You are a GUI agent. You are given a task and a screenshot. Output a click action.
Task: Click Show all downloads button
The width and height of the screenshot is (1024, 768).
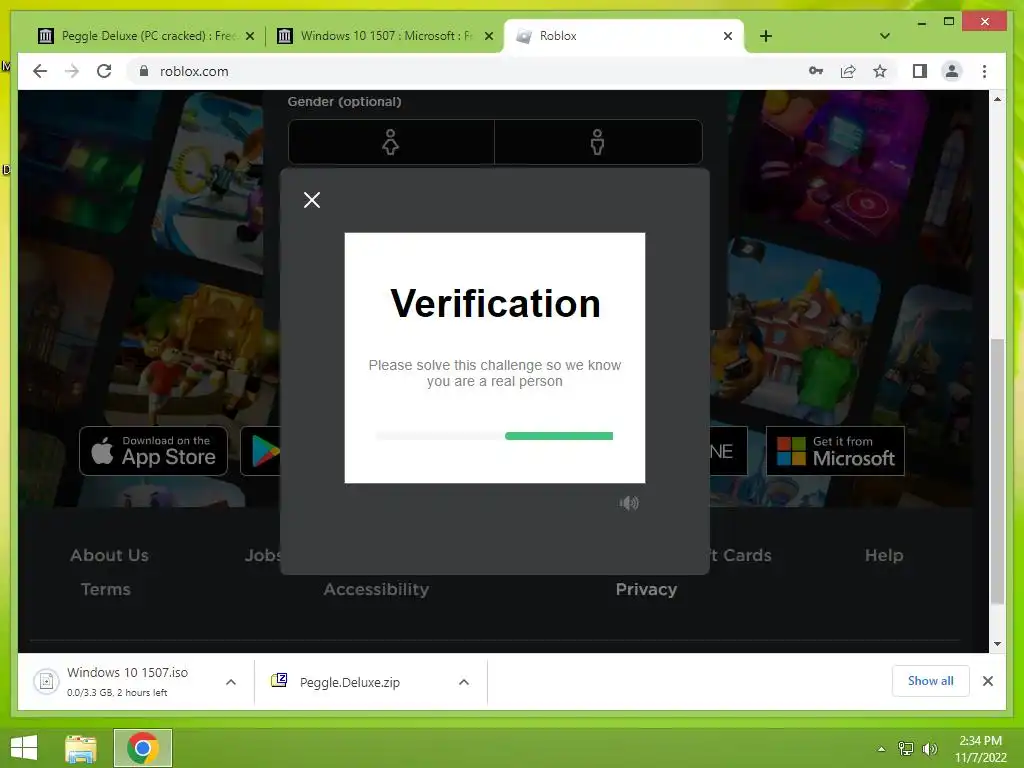point(931,681)
